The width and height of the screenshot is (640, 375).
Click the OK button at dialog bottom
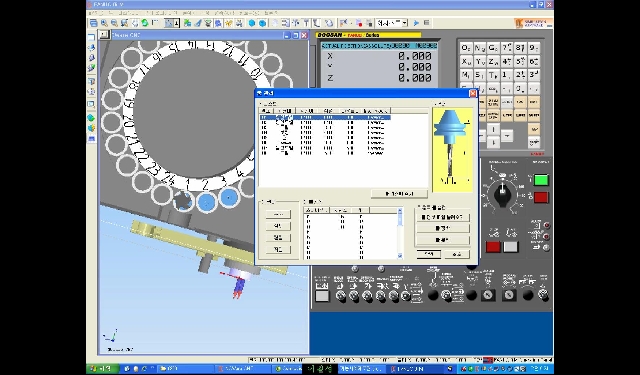(429, 254)
